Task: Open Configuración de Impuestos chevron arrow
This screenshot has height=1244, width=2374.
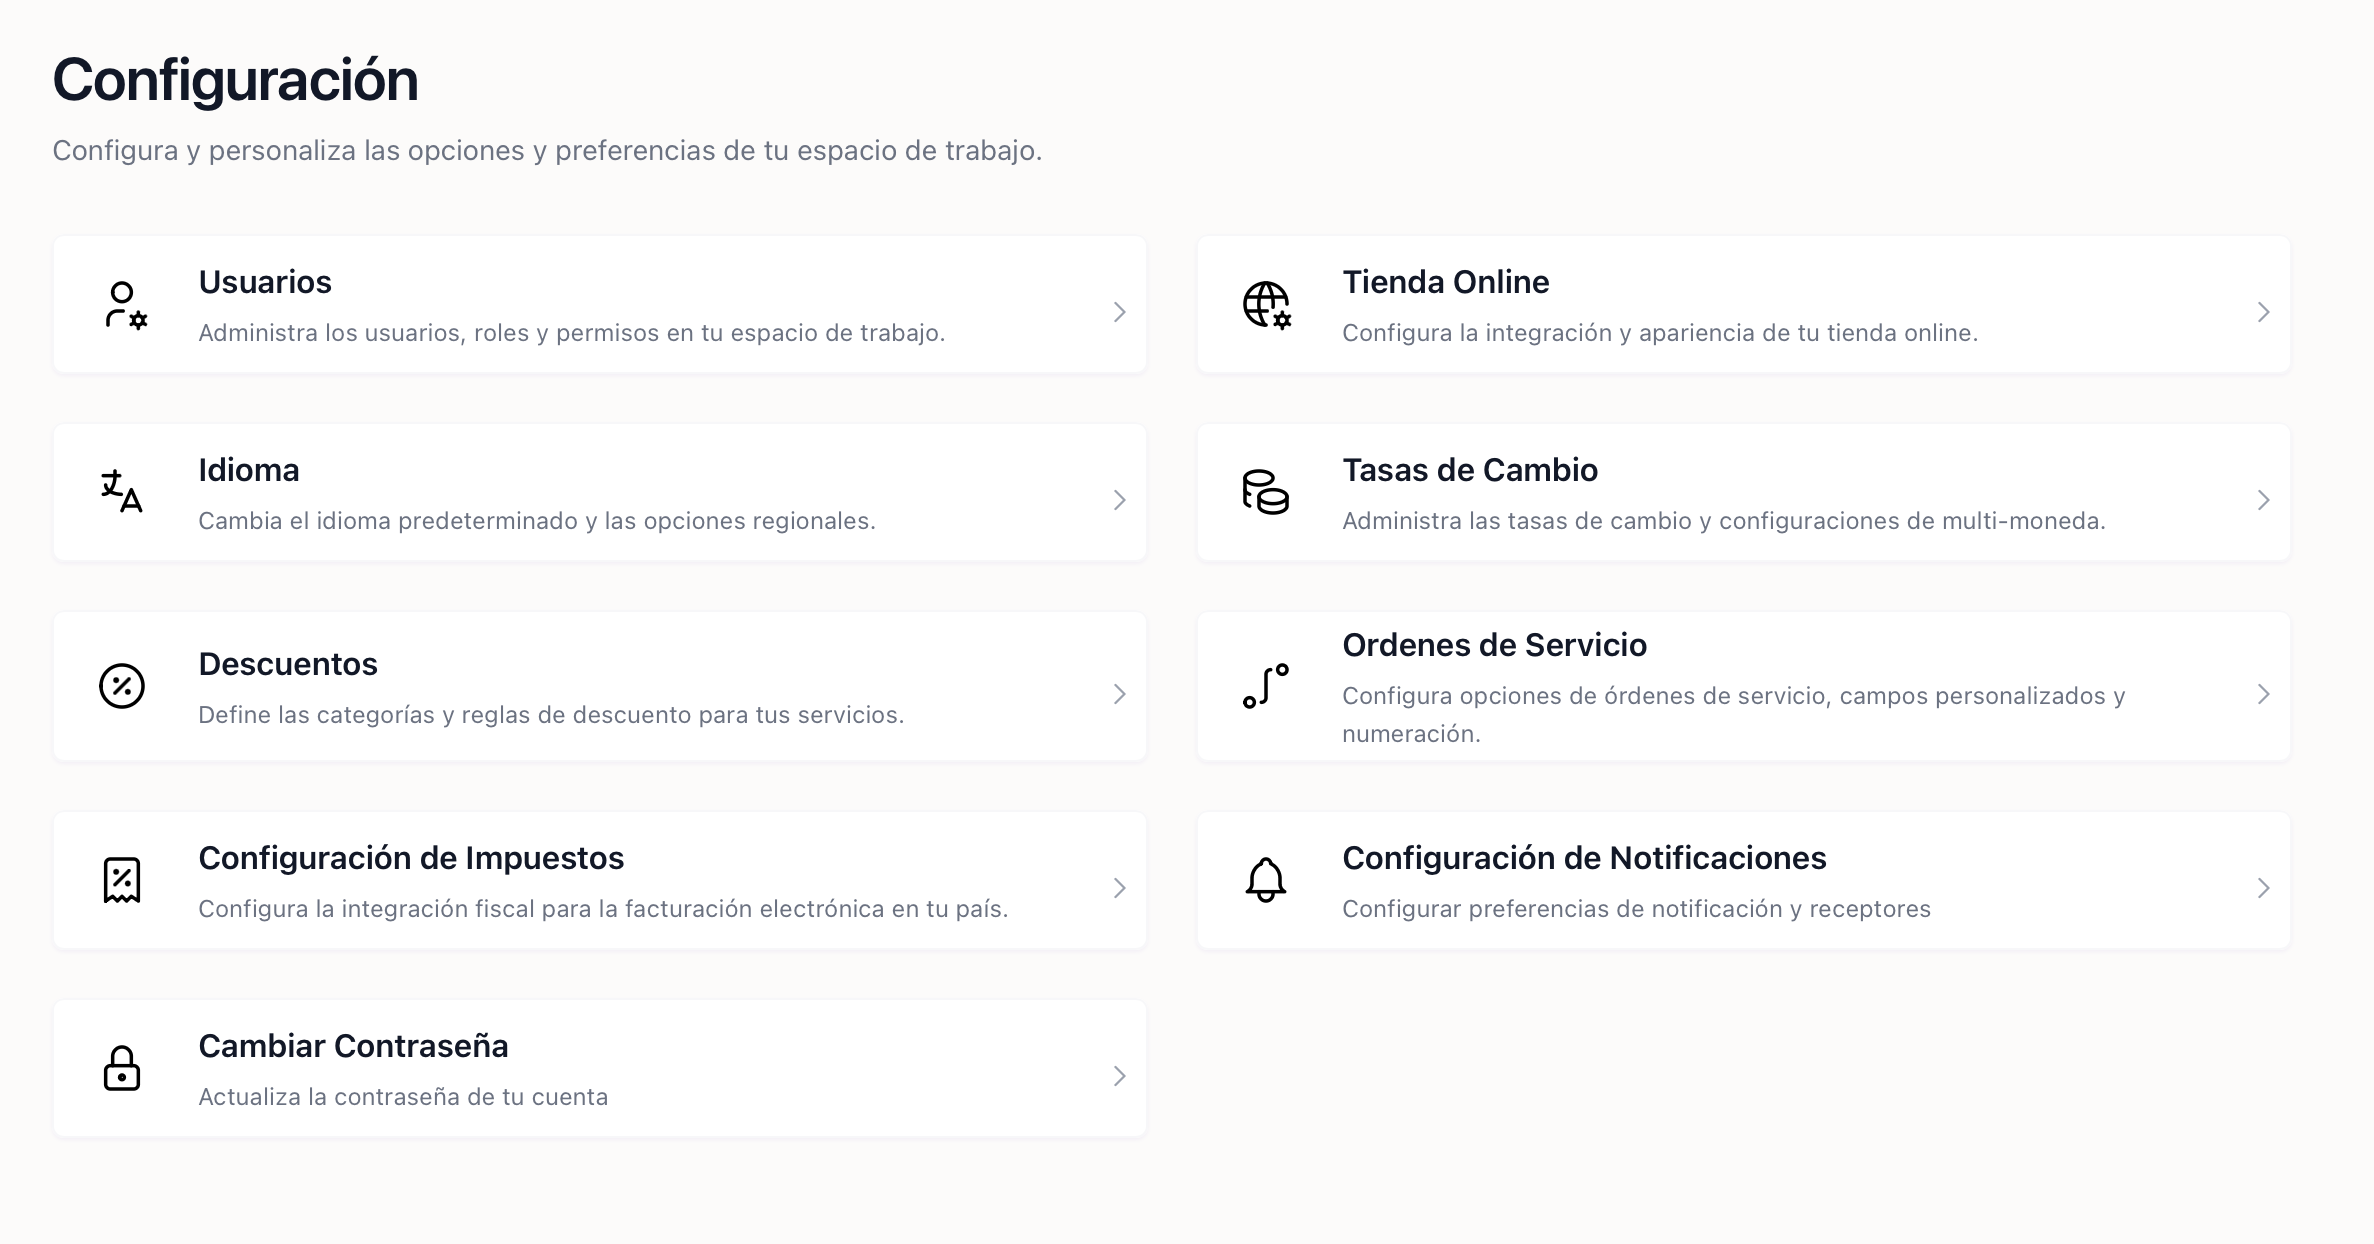Action: coord(1120,888)
